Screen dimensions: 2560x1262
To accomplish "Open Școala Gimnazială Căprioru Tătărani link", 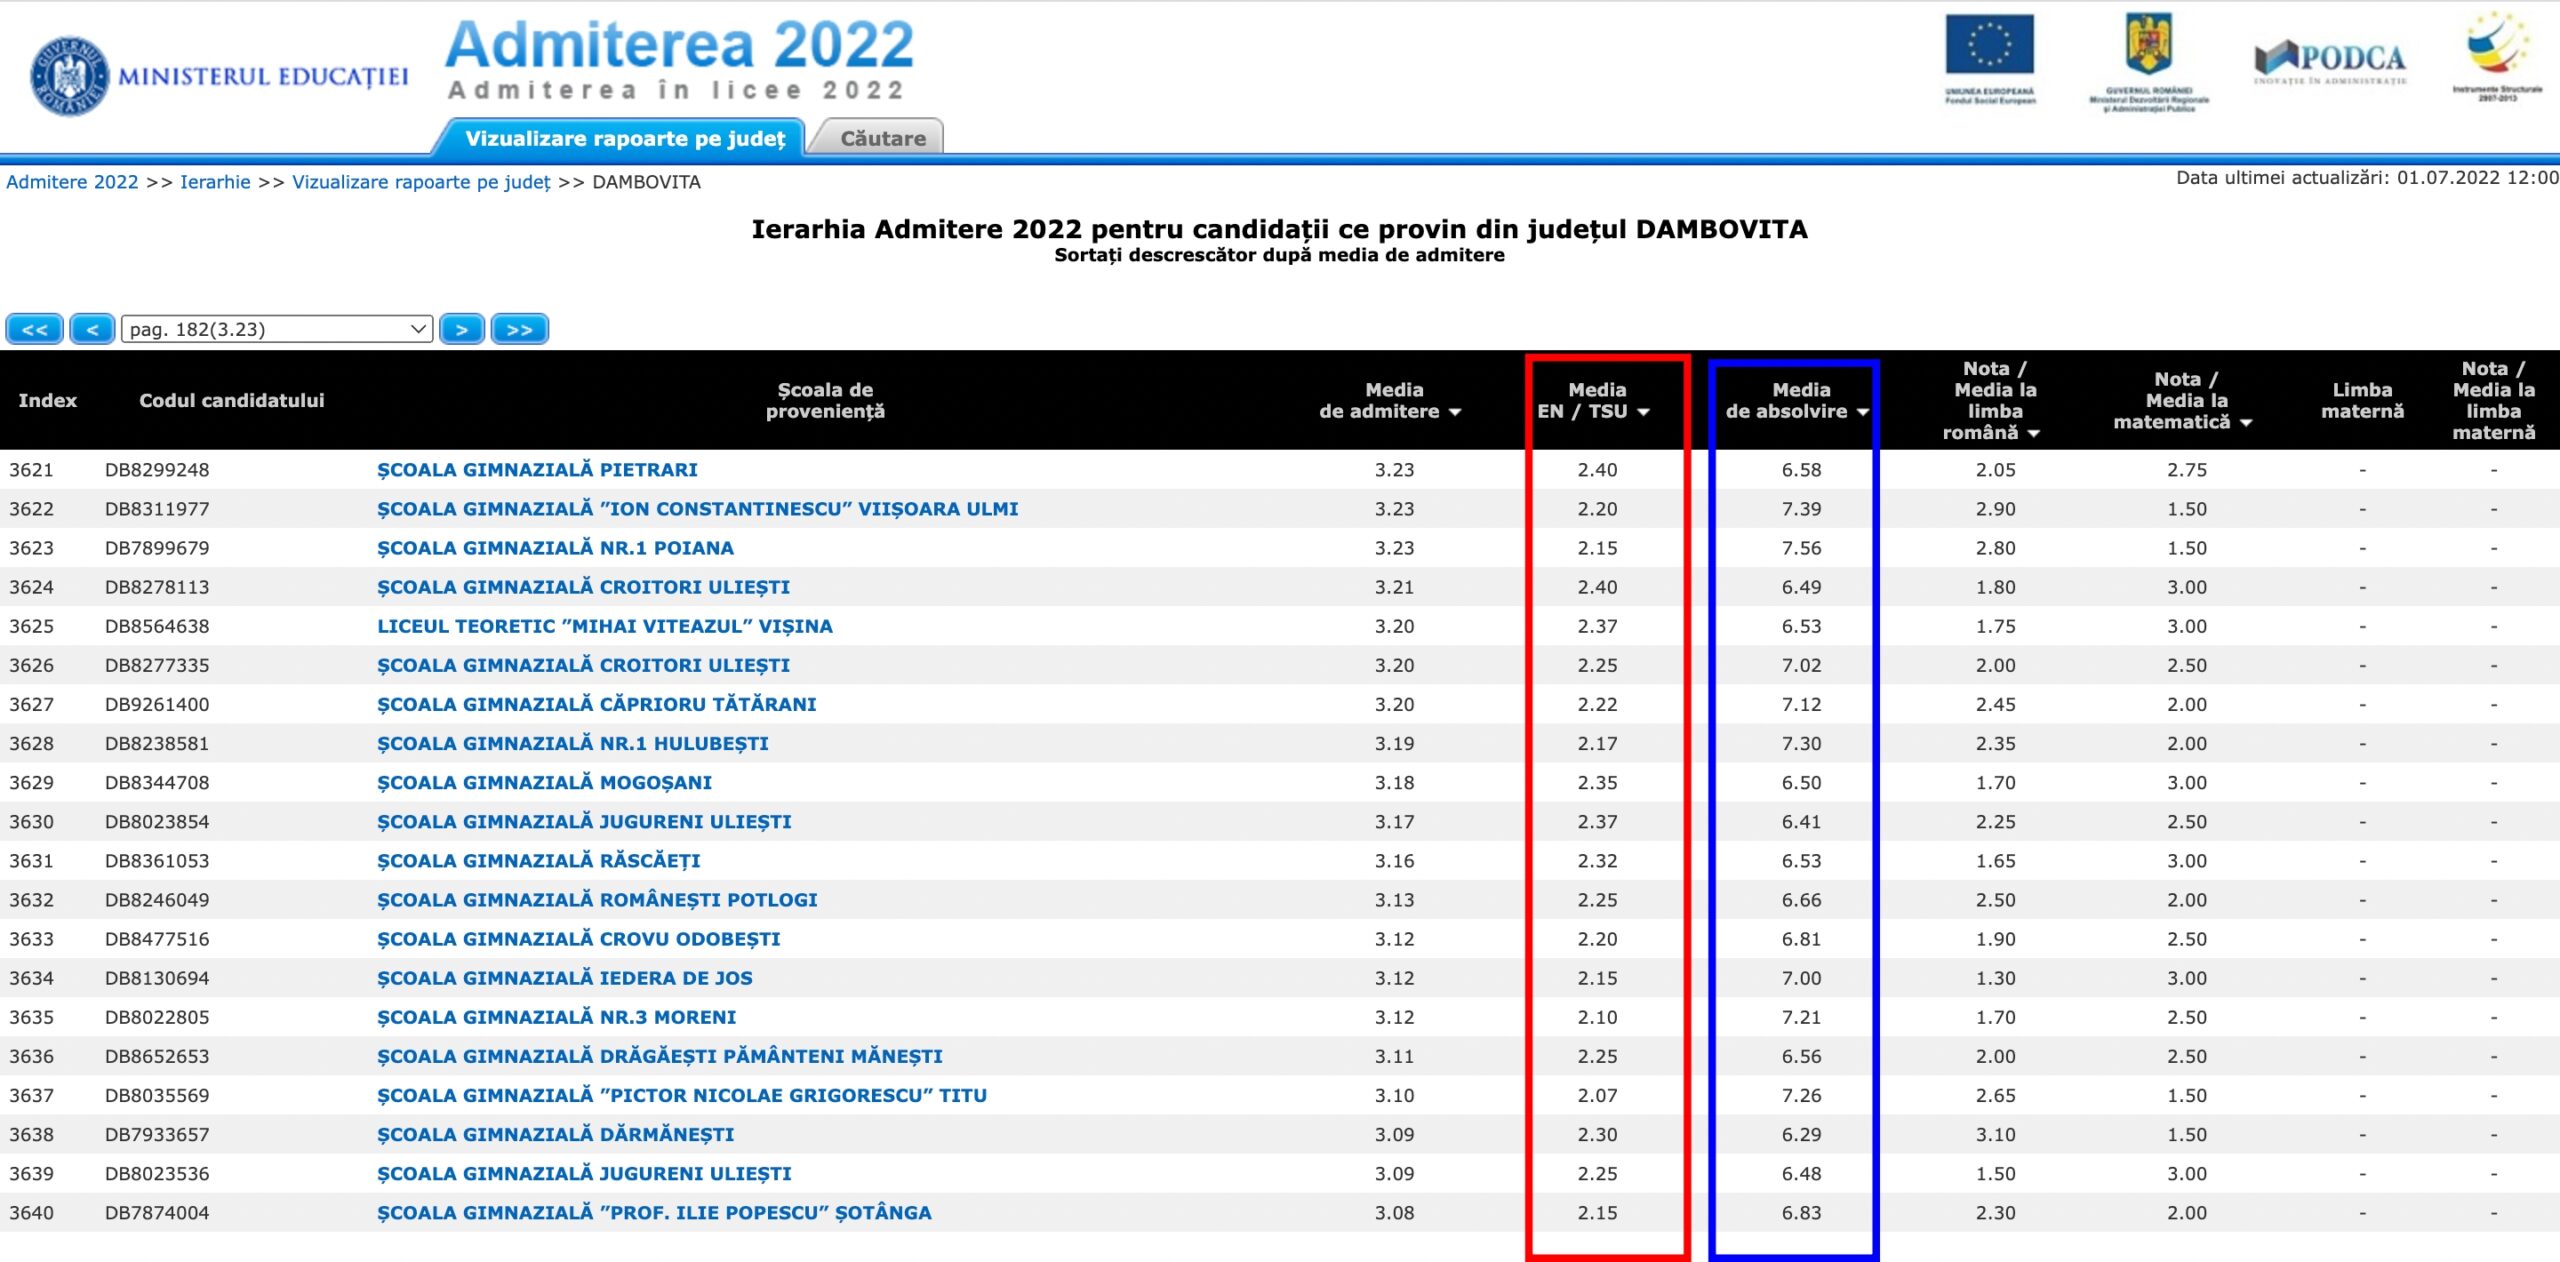I will point(596,703).
